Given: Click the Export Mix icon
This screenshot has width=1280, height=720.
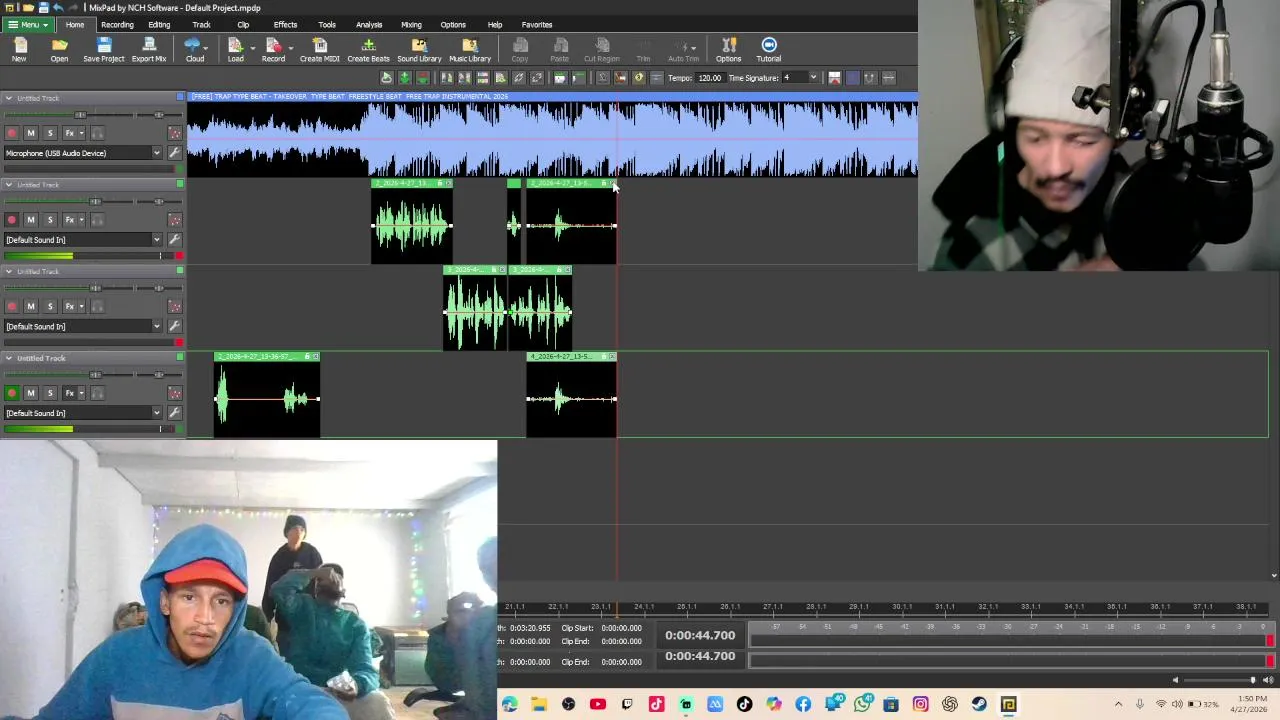Looking at the screenshot, I should (149, 50).
